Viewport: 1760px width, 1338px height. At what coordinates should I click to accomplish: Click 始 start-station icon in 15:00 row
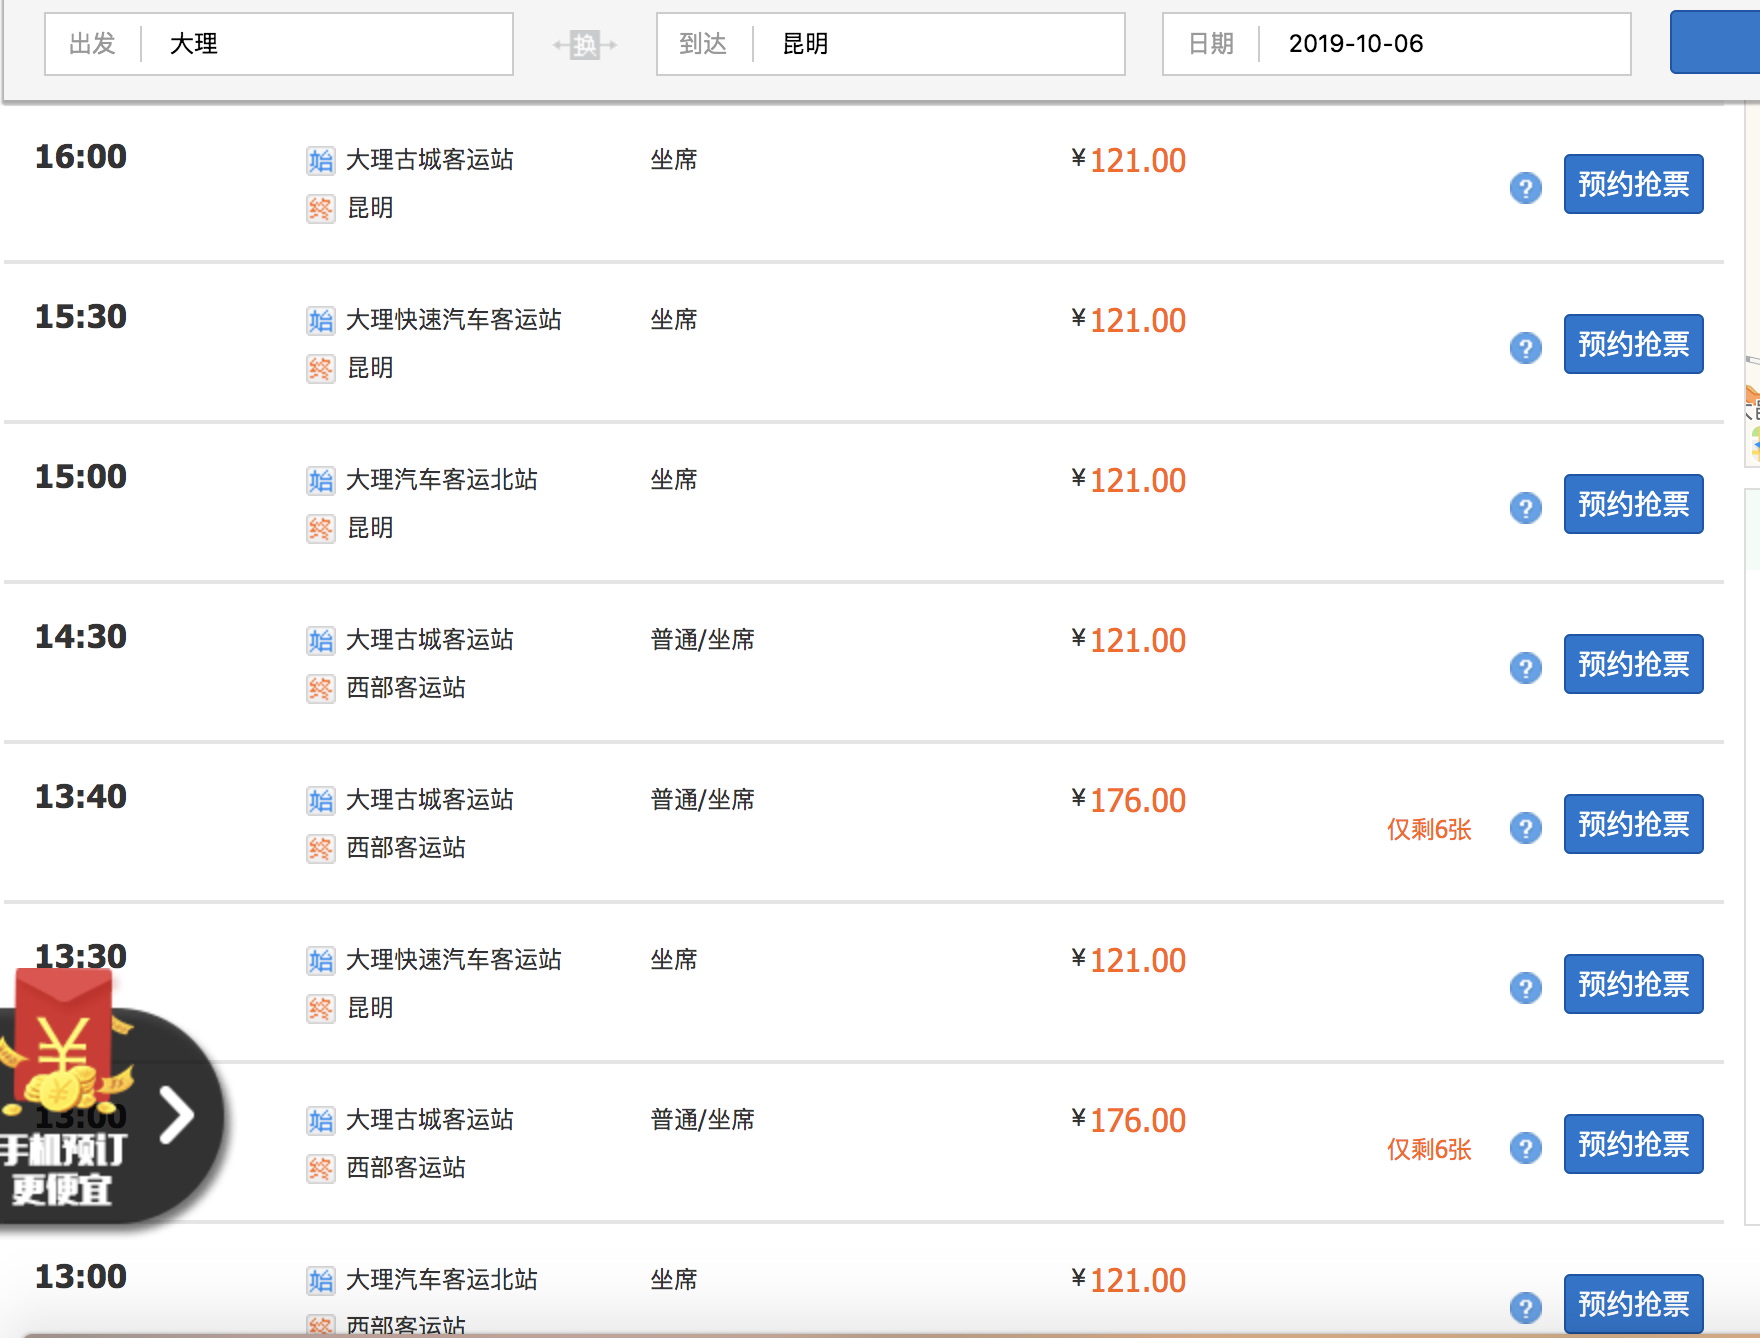click(320, 480)
